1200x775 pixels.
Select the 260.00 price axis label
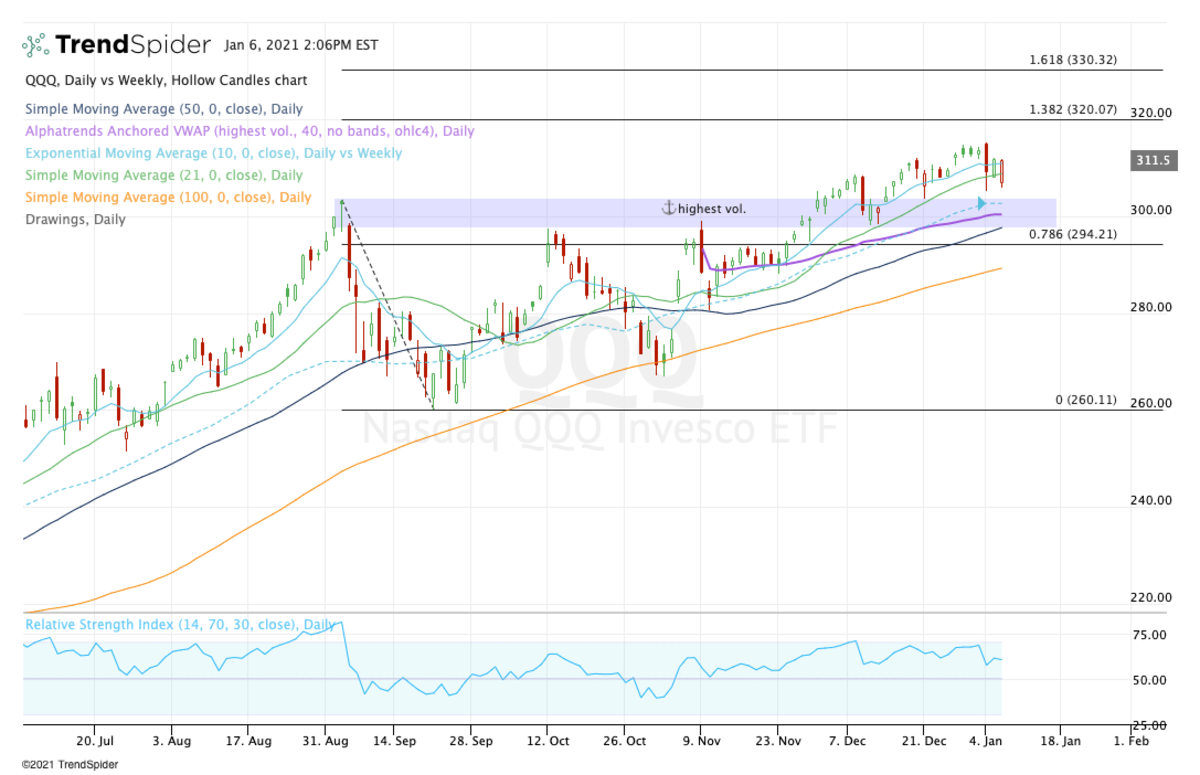[1152, 403]
